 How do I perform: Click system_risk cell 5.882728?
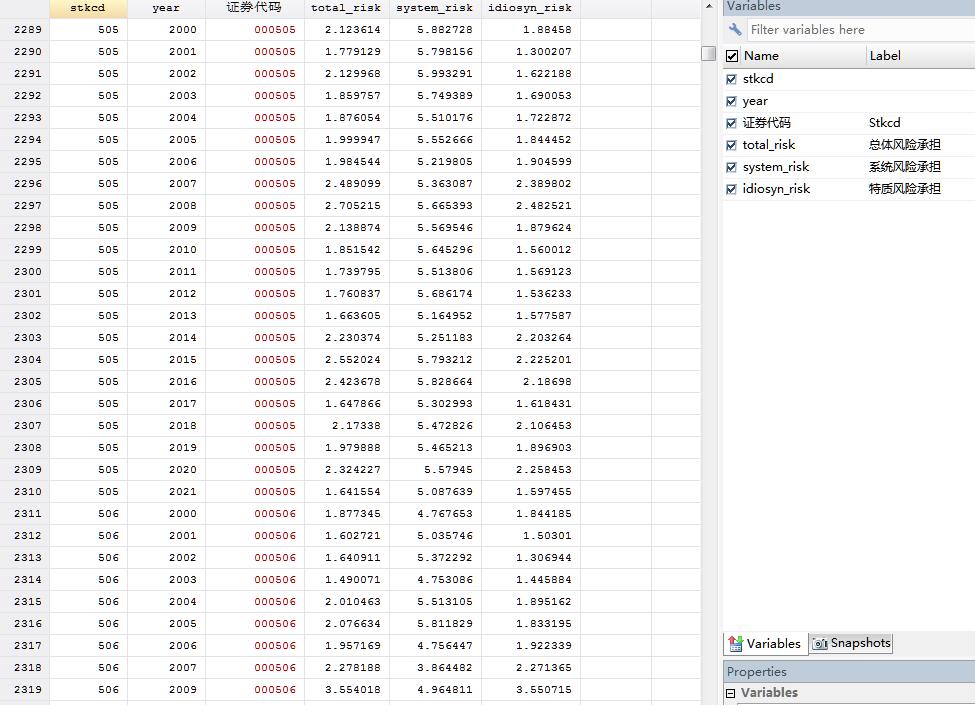coord(435,30)
